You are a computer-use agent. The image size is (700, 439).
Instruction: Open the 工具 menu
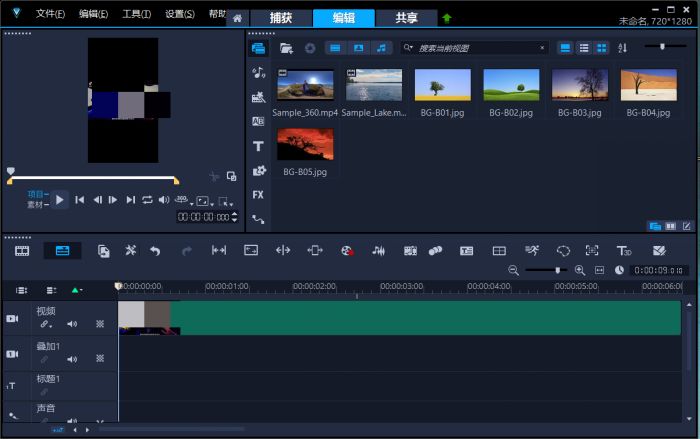(137, 14)
